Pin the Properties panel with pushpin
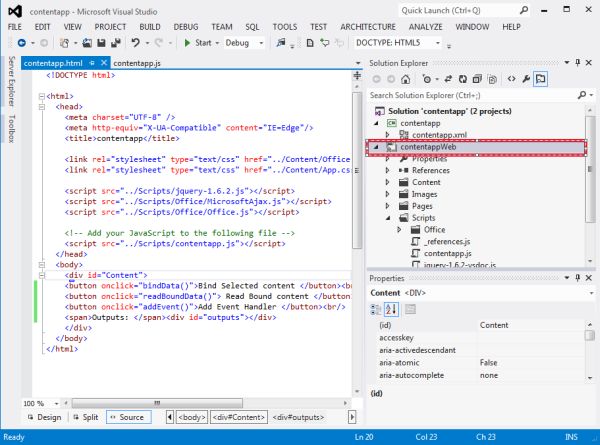The width and height of the screenshot is (600, 445). point(578,278)
